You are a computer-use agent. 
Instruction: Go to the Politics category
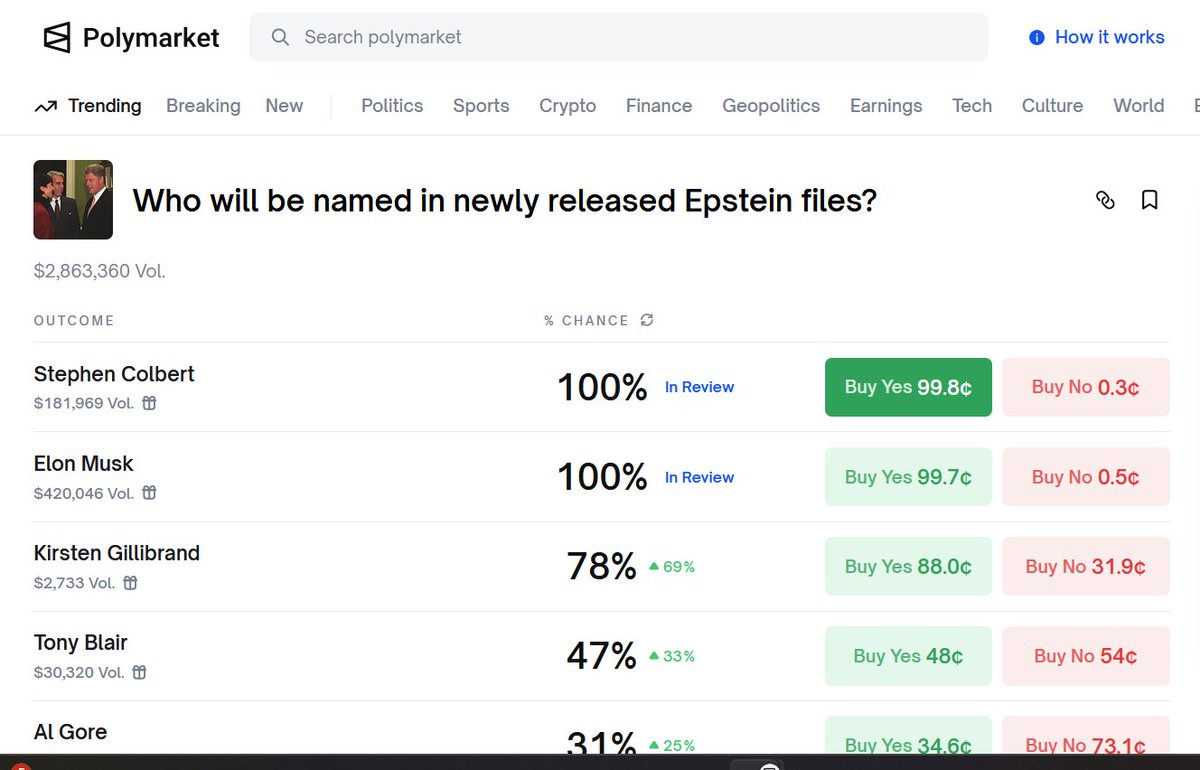pos(392,106)
